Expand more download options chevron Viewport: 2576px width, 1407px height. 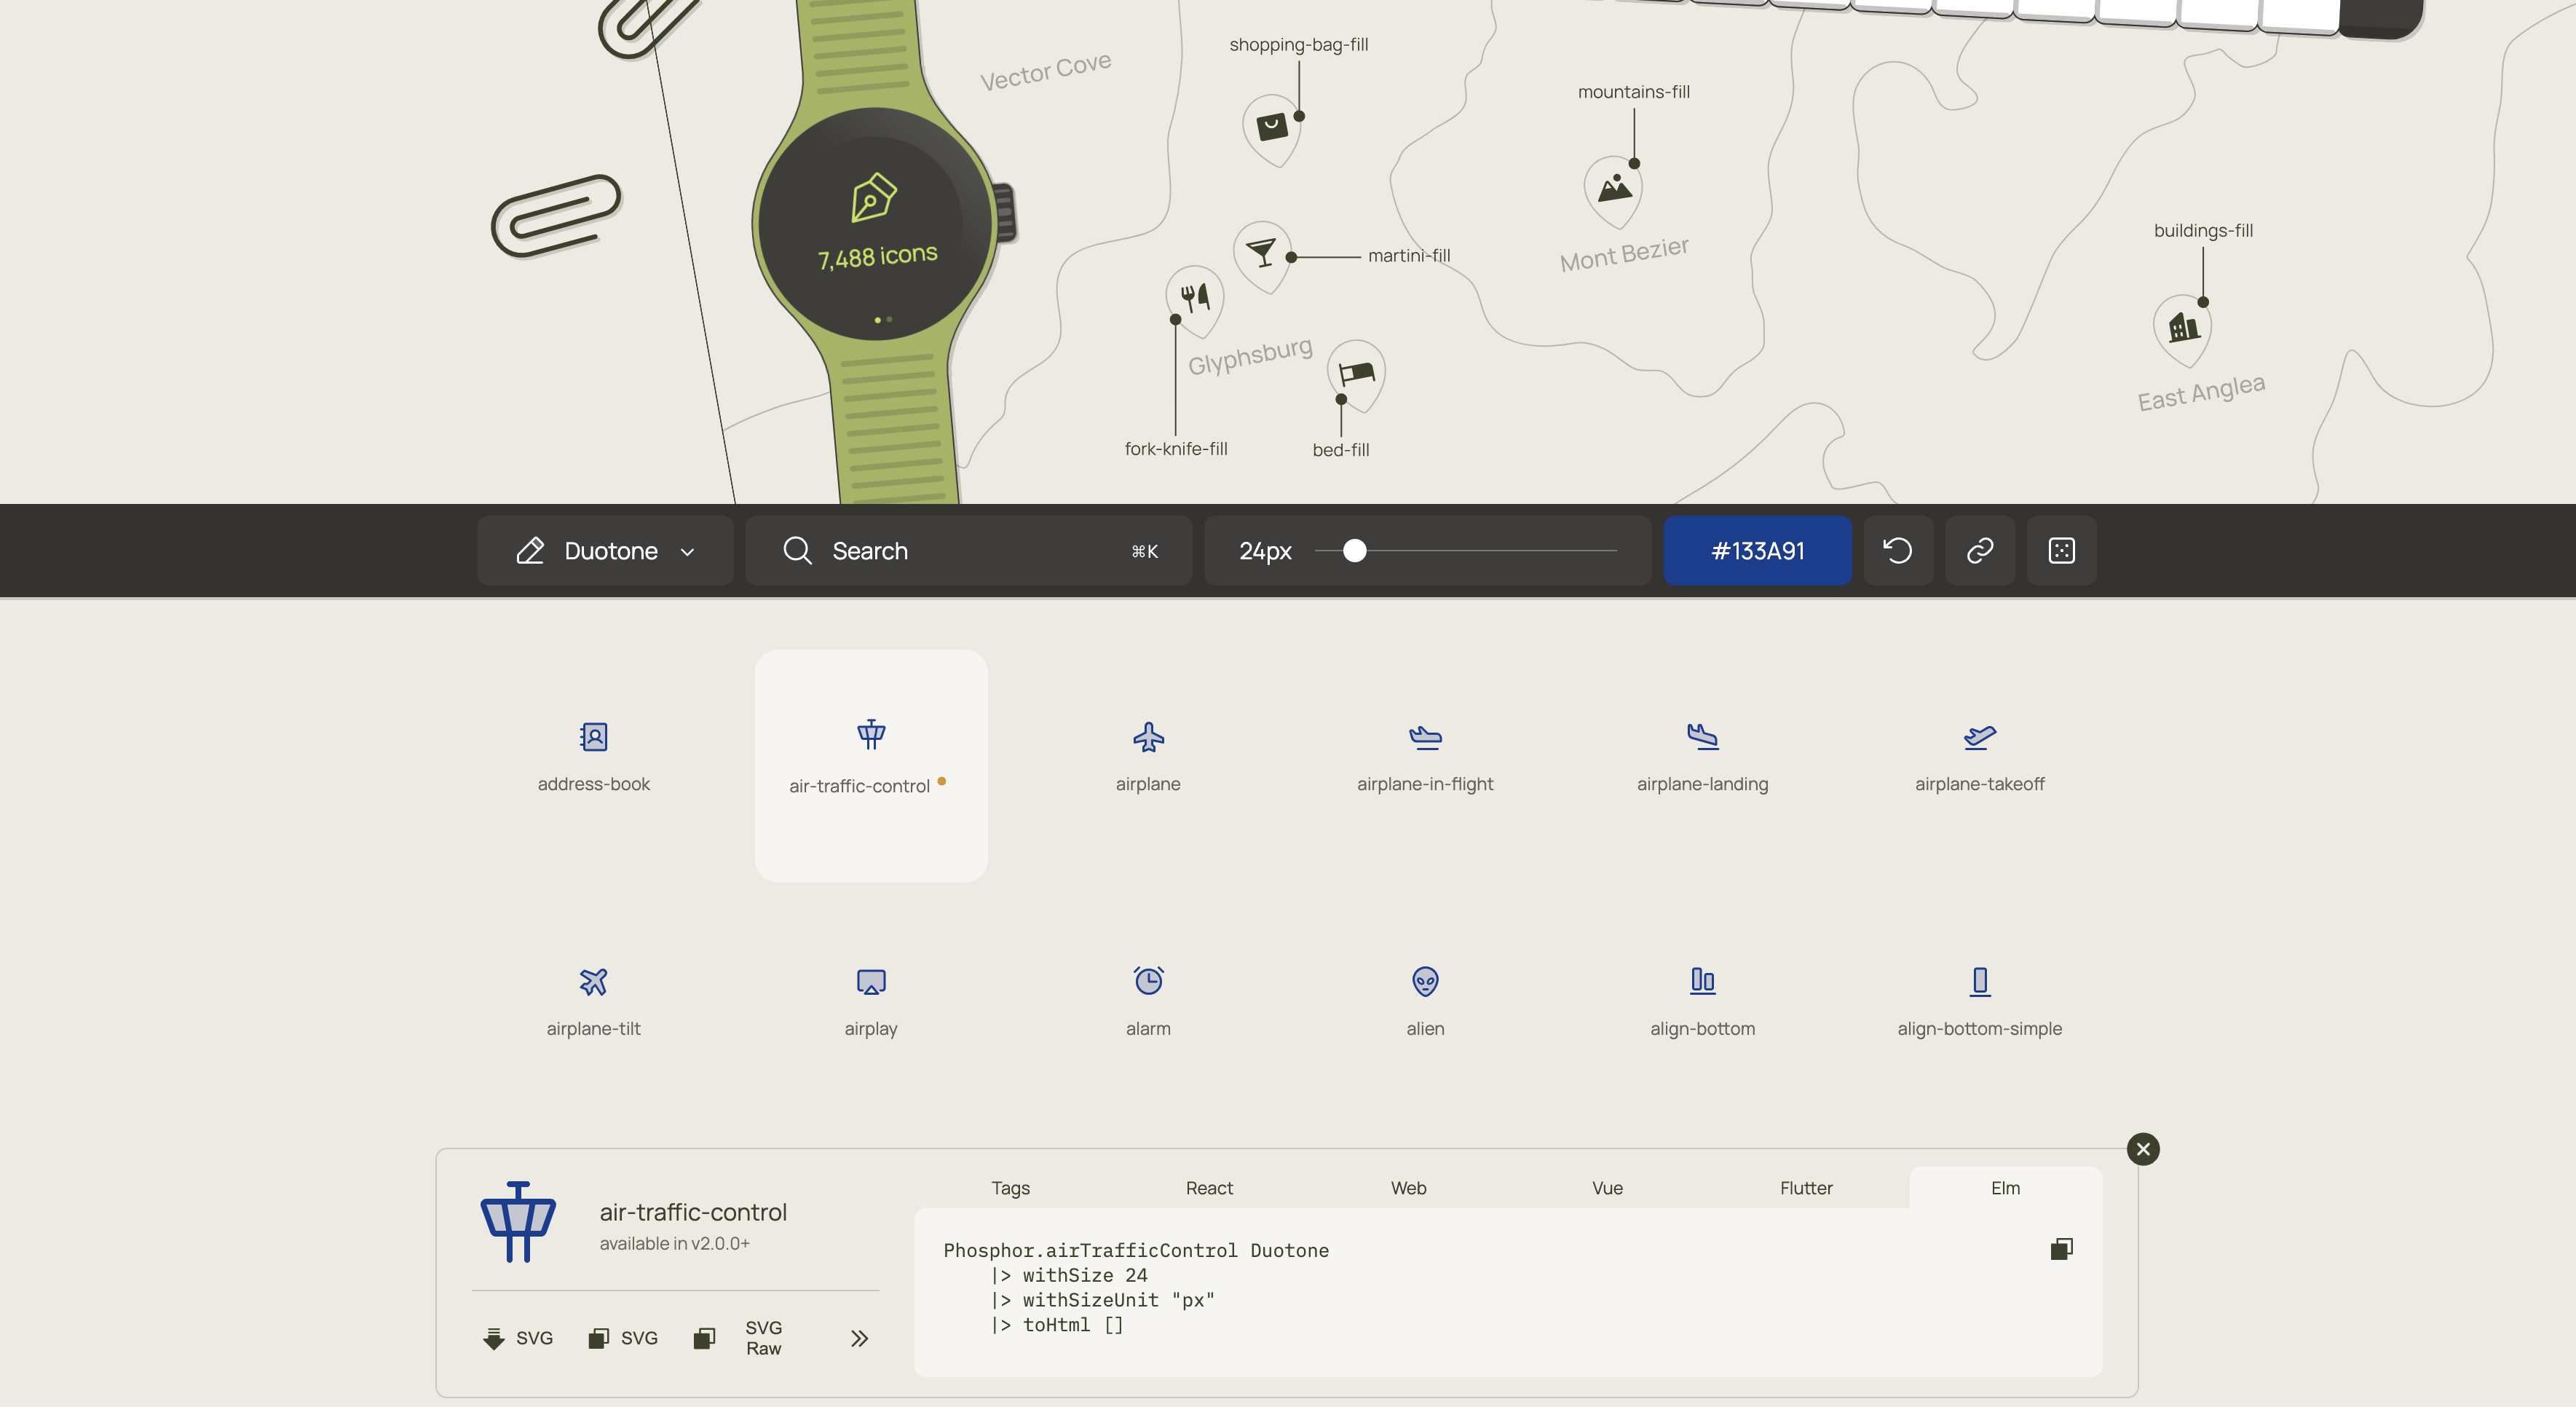(x=859, y=1338)
